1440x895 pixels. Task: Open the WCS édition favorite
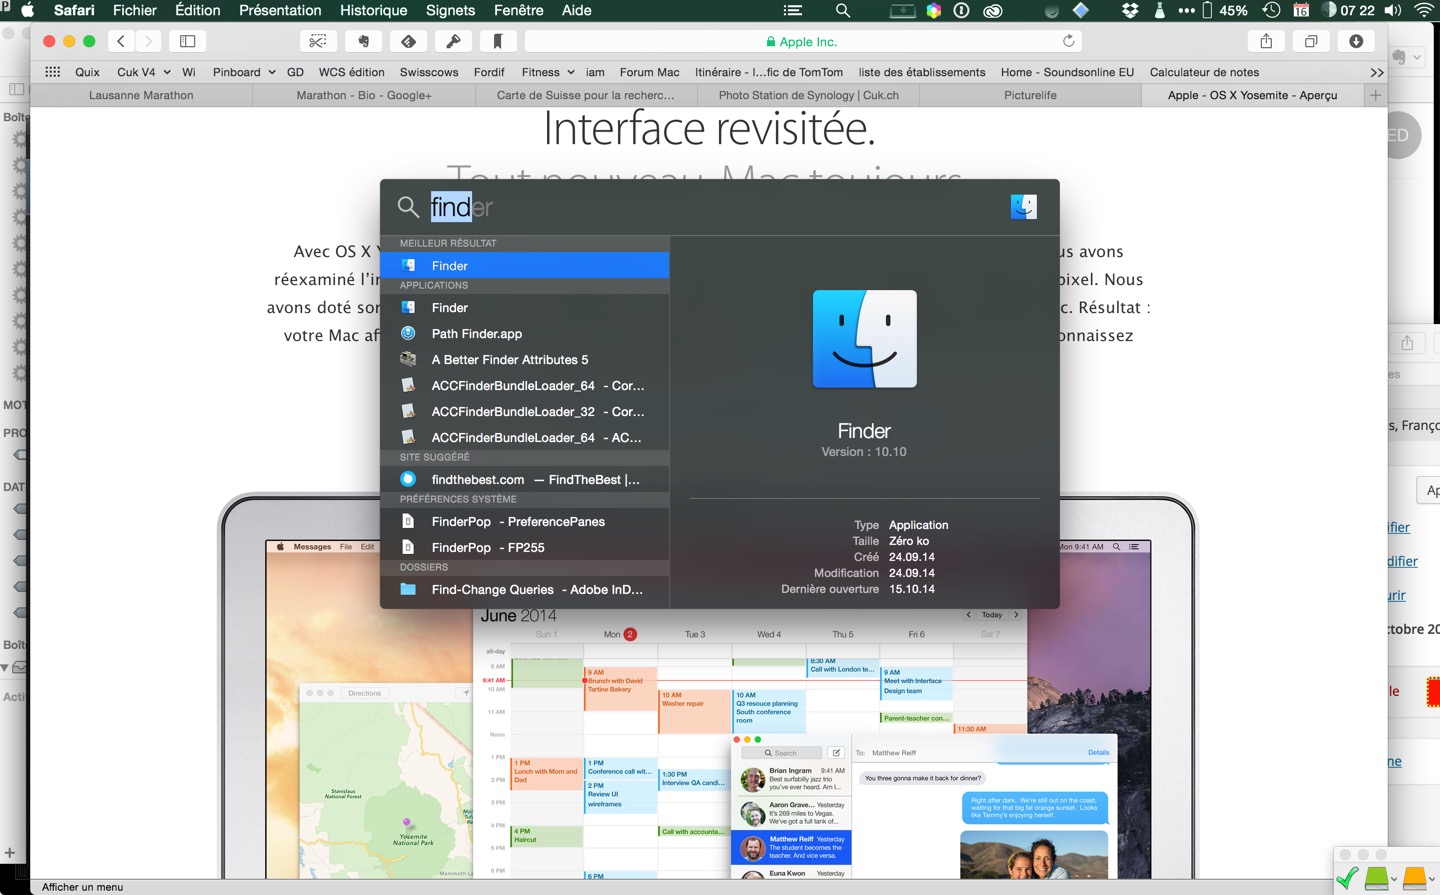[x=351, y=72]
